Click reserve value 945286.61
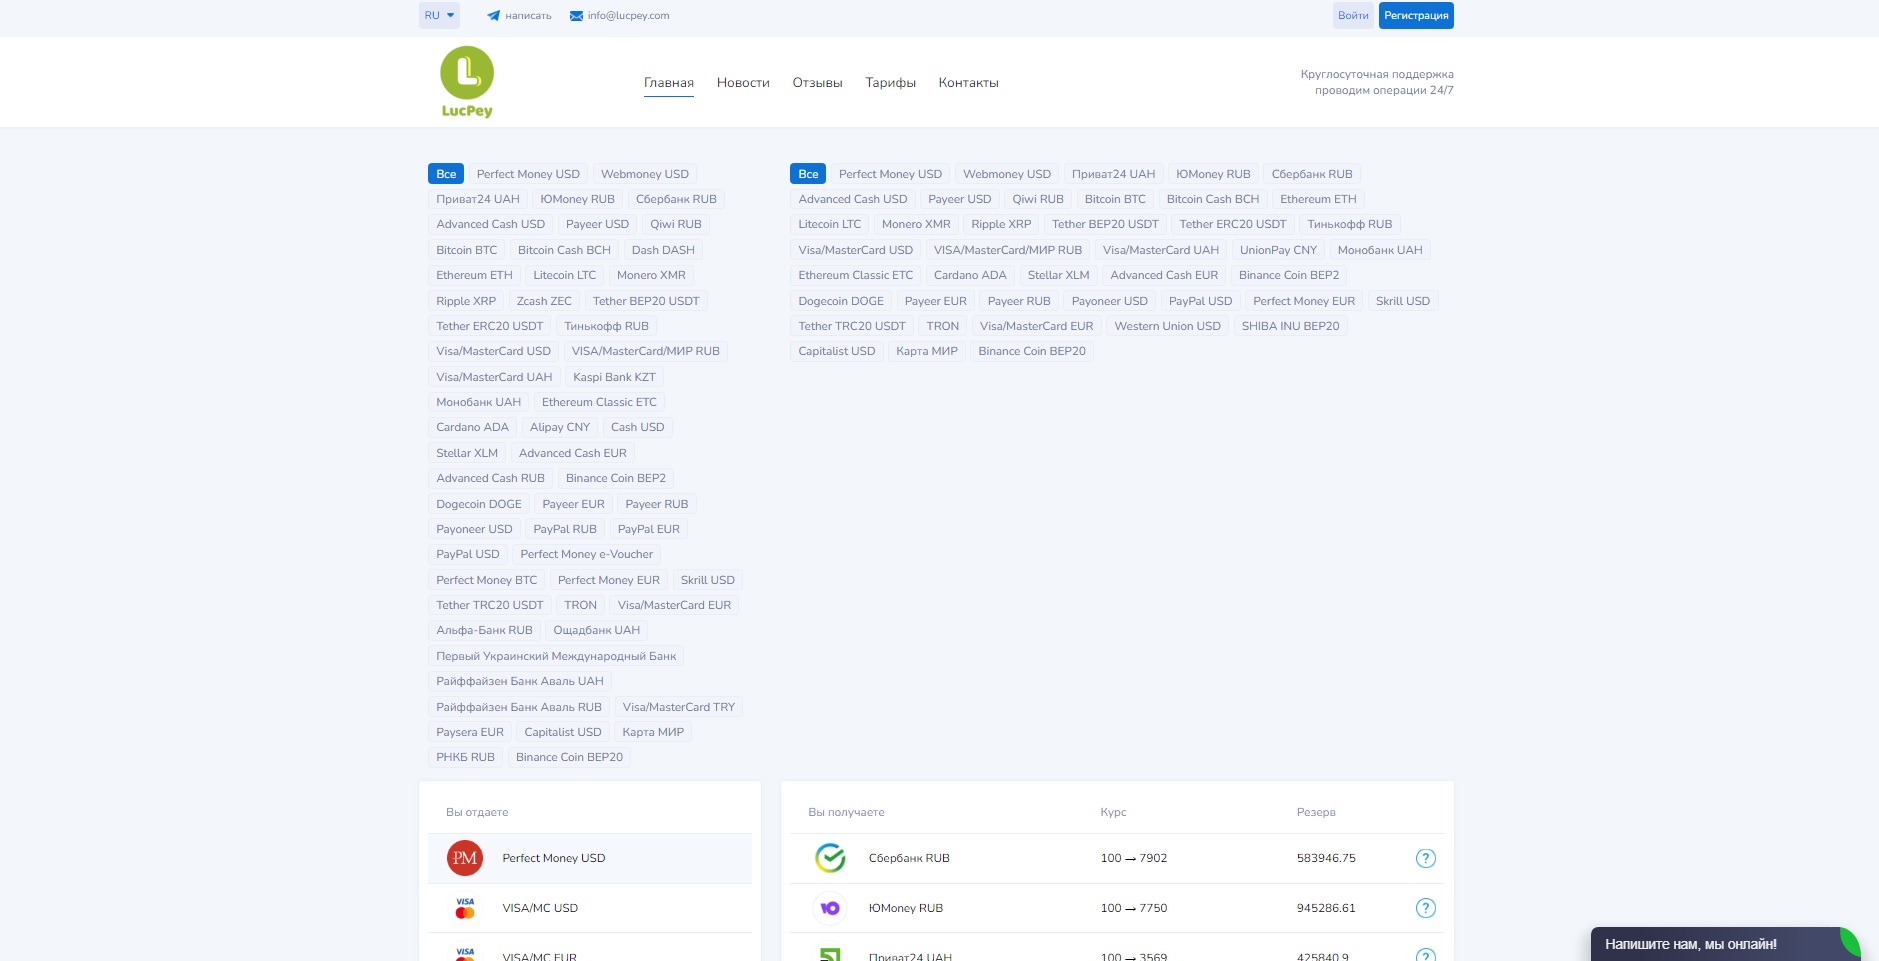Image resolution: width=1879 pixels, height=961 pixels. click(1326, 908)
